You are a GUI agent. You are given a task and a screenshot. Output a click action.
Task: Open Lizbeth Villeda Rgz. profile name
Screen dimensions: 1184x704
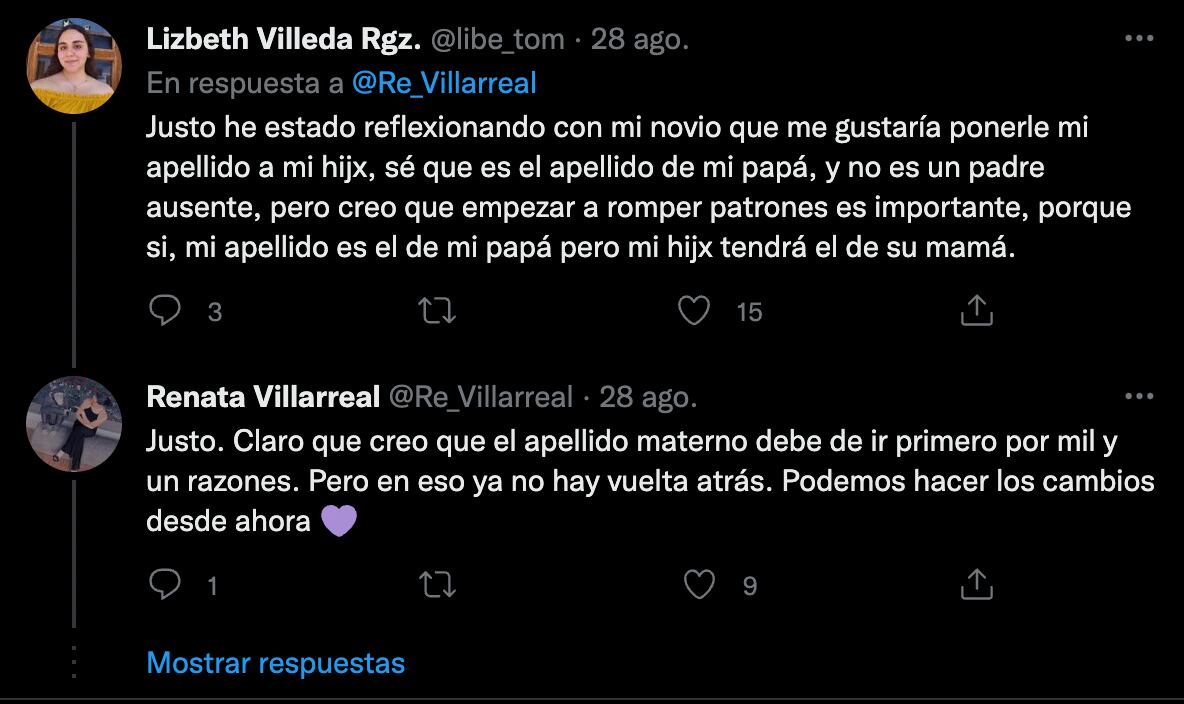coord(283,39)
